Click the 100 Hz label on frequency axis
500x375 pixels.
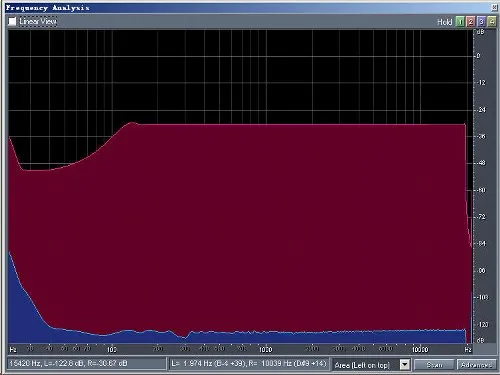112,349
